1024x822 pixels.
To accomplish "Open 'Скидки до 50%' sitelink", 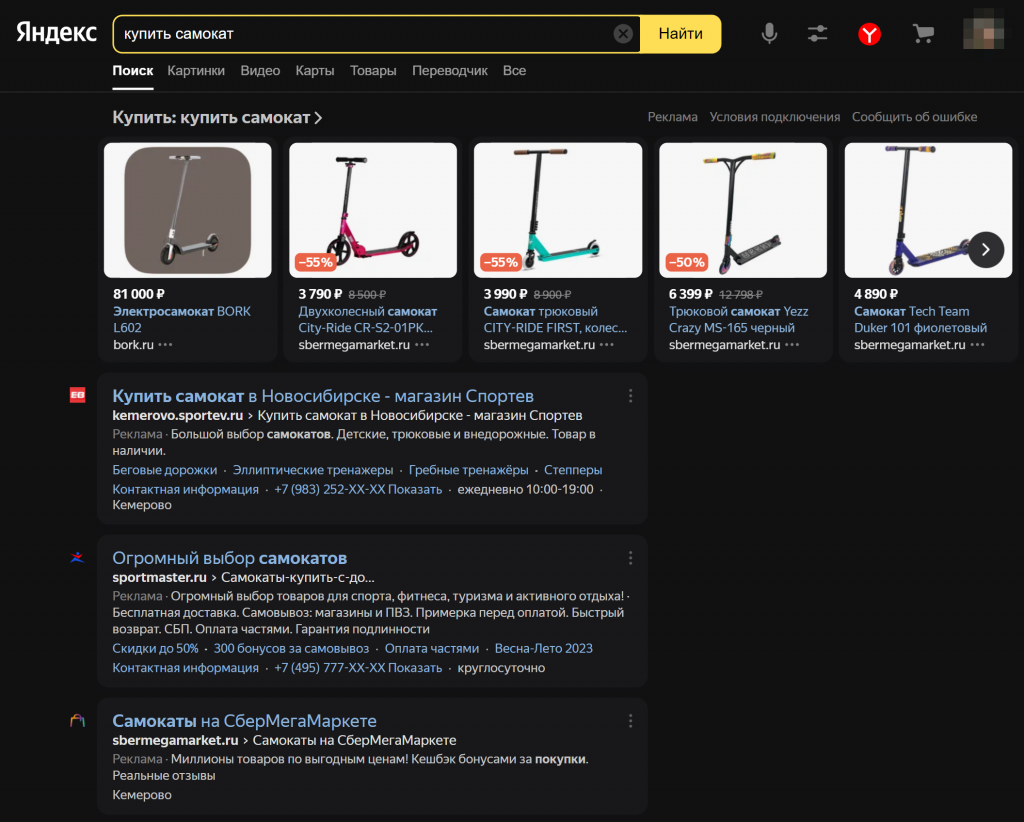I will [x=155, y=648].
